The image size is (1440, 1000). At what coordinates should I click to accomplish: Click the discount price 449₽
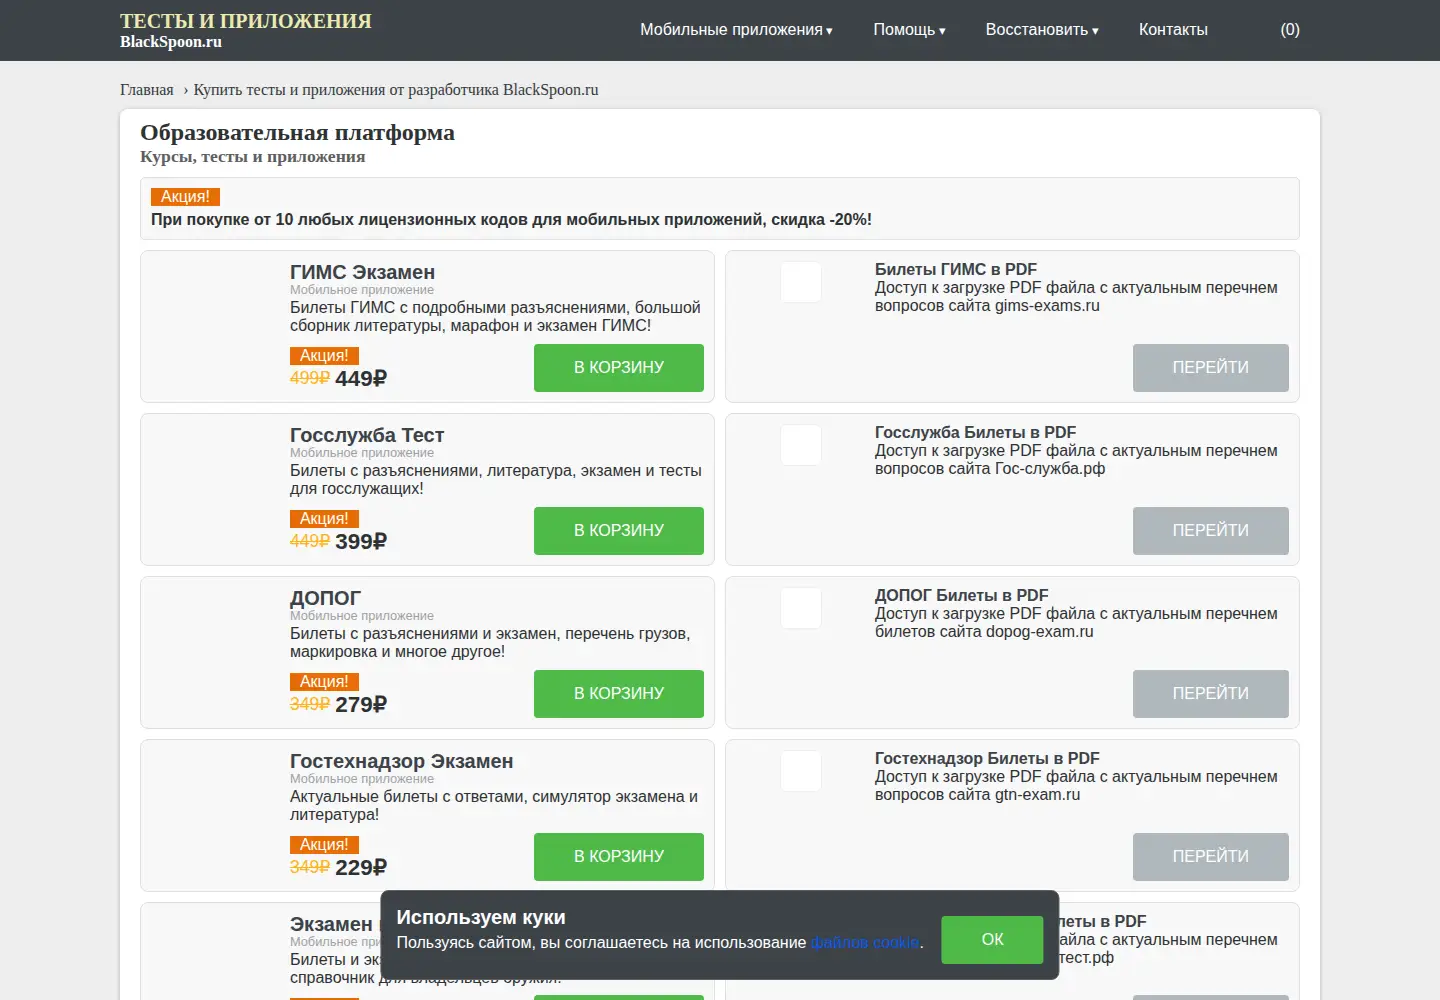coord(361,379)
